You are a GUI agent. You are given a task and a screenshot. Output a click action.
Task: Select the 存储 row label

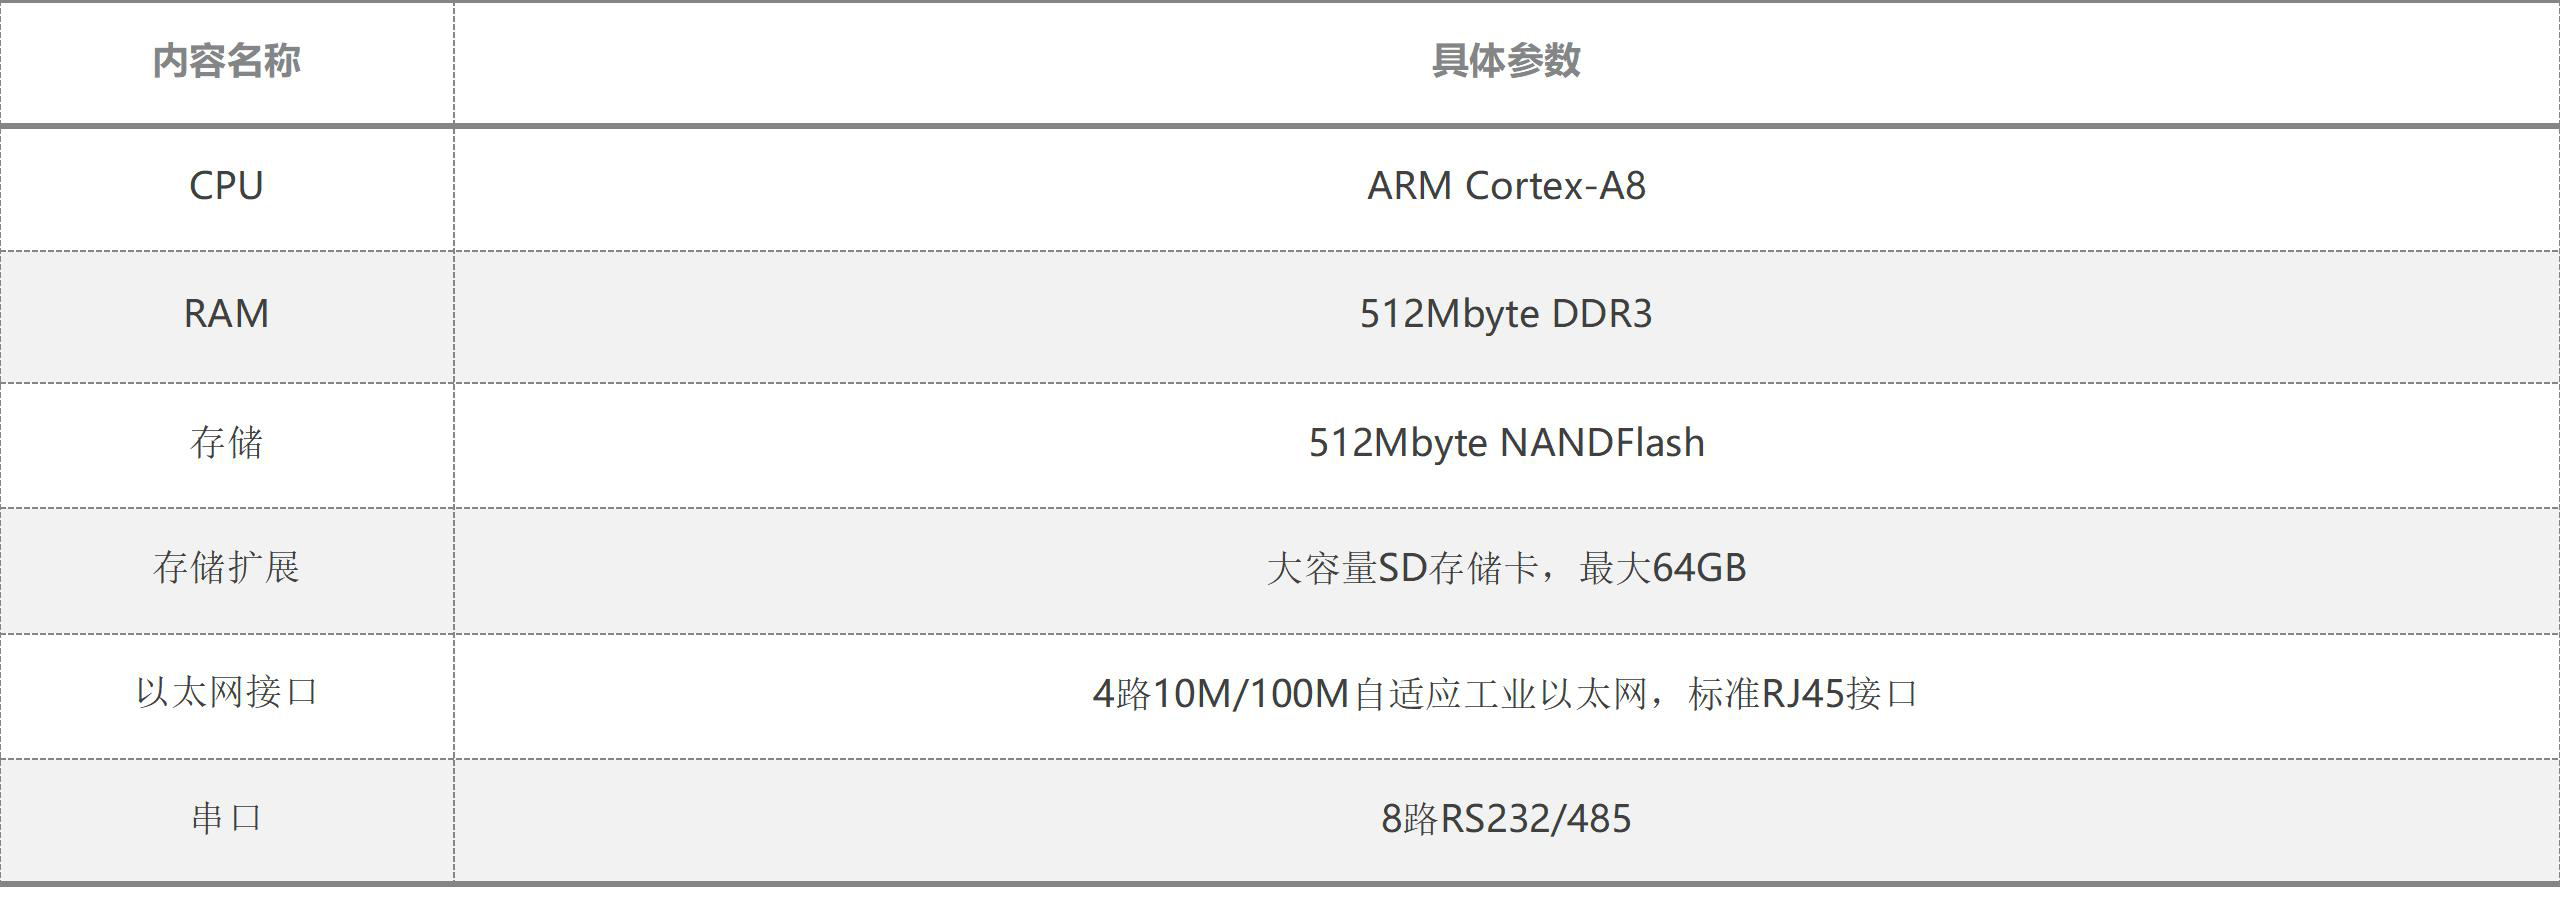tap(226, 442)
